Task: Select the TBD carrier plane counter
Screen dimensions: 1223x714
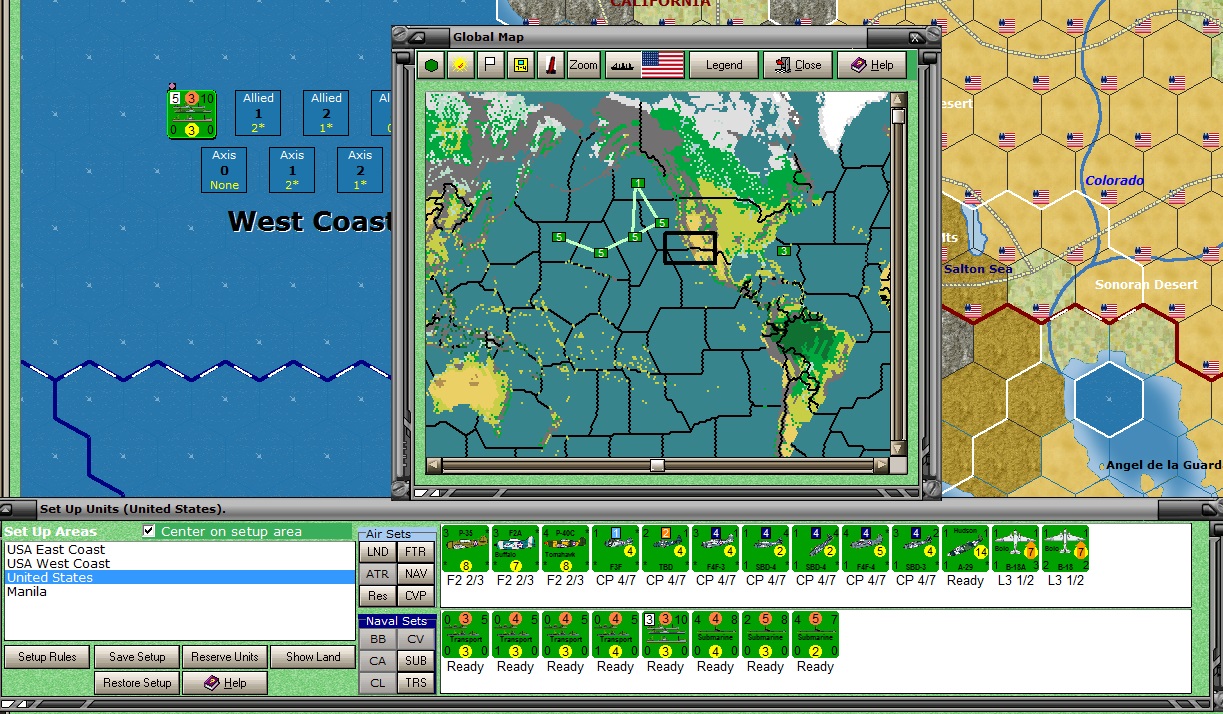Action: [x=665, y=549]
